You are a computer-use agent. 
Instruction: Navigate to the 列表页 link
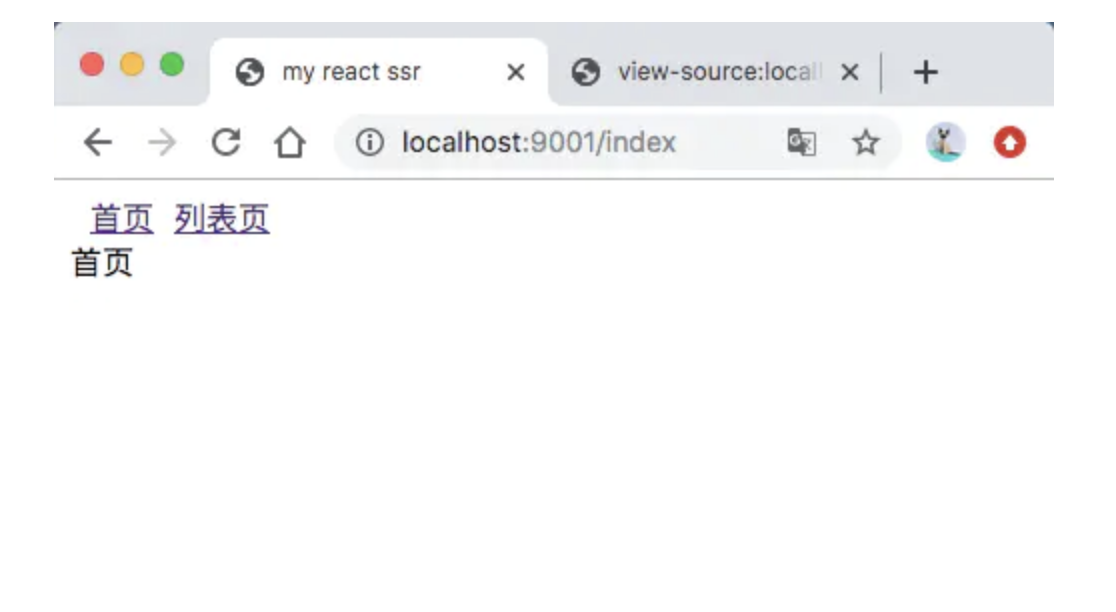[222, 219]
